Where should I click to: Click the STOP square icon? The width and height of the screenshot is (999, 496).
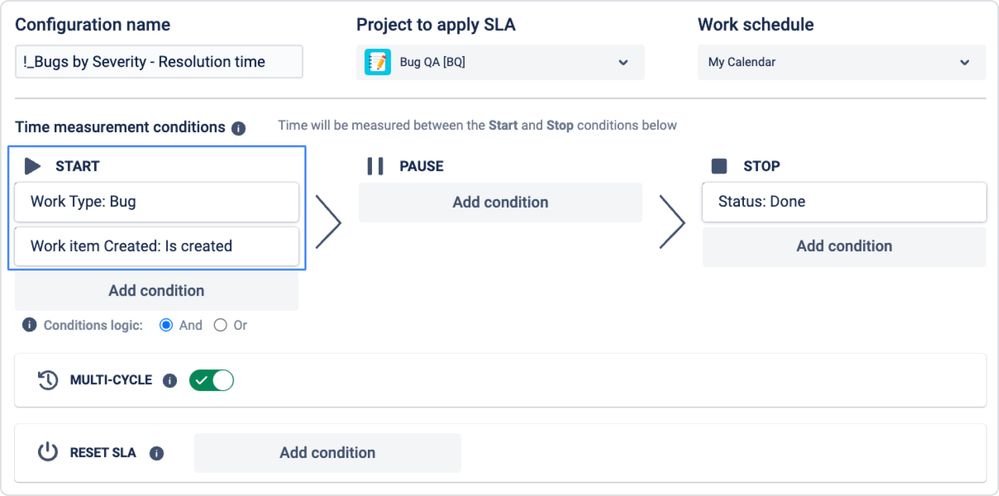[x=719, y=166]
